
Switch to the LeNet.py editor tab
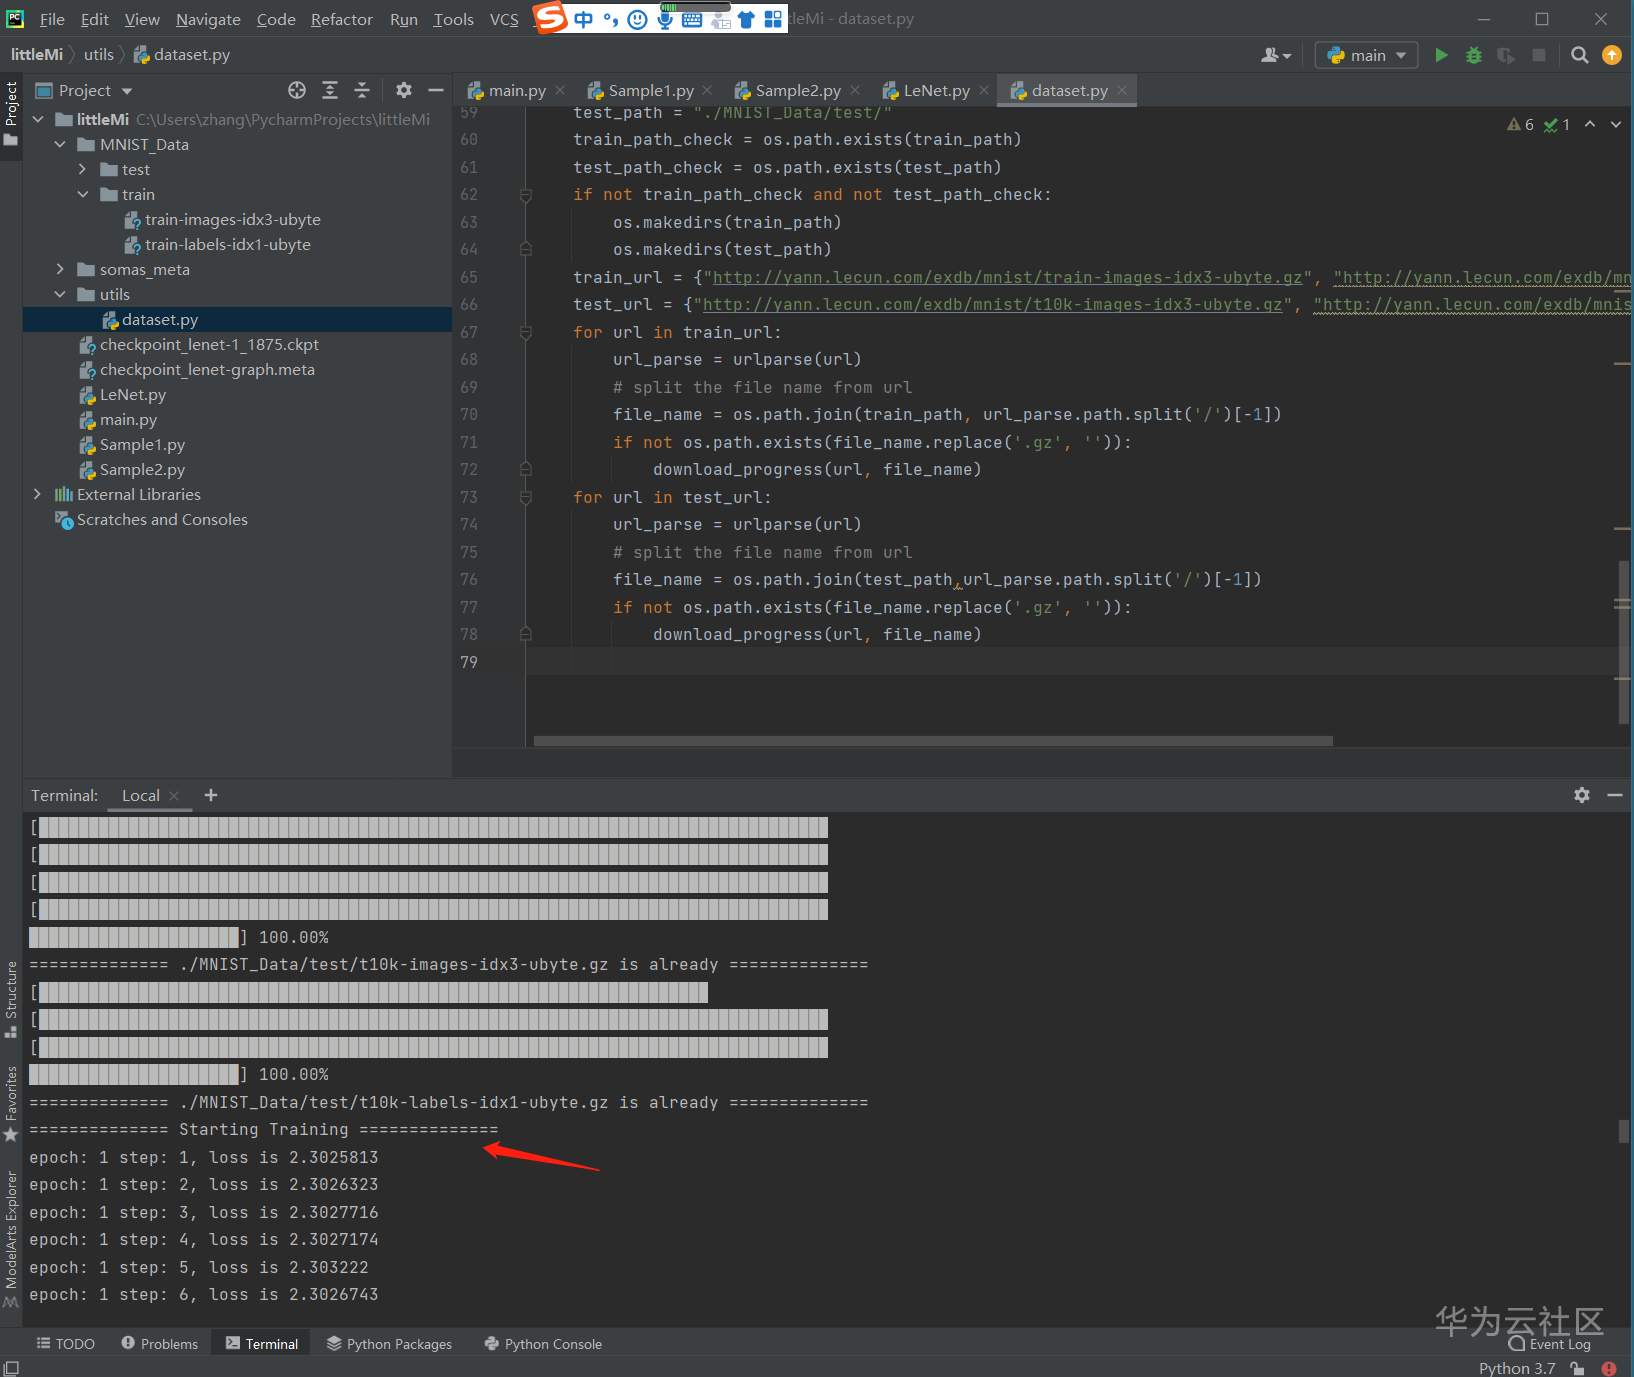[x=935, y=90]
